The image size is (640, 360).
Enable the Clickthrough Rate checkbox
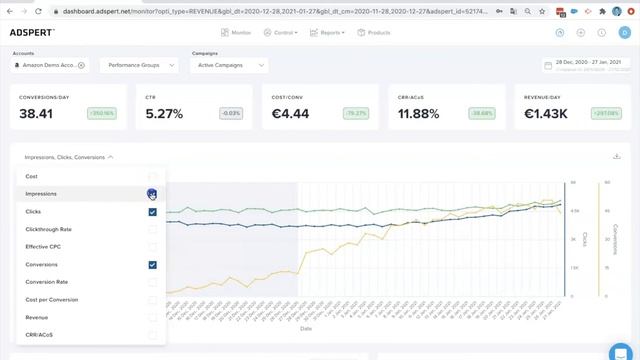click(152, 229)
